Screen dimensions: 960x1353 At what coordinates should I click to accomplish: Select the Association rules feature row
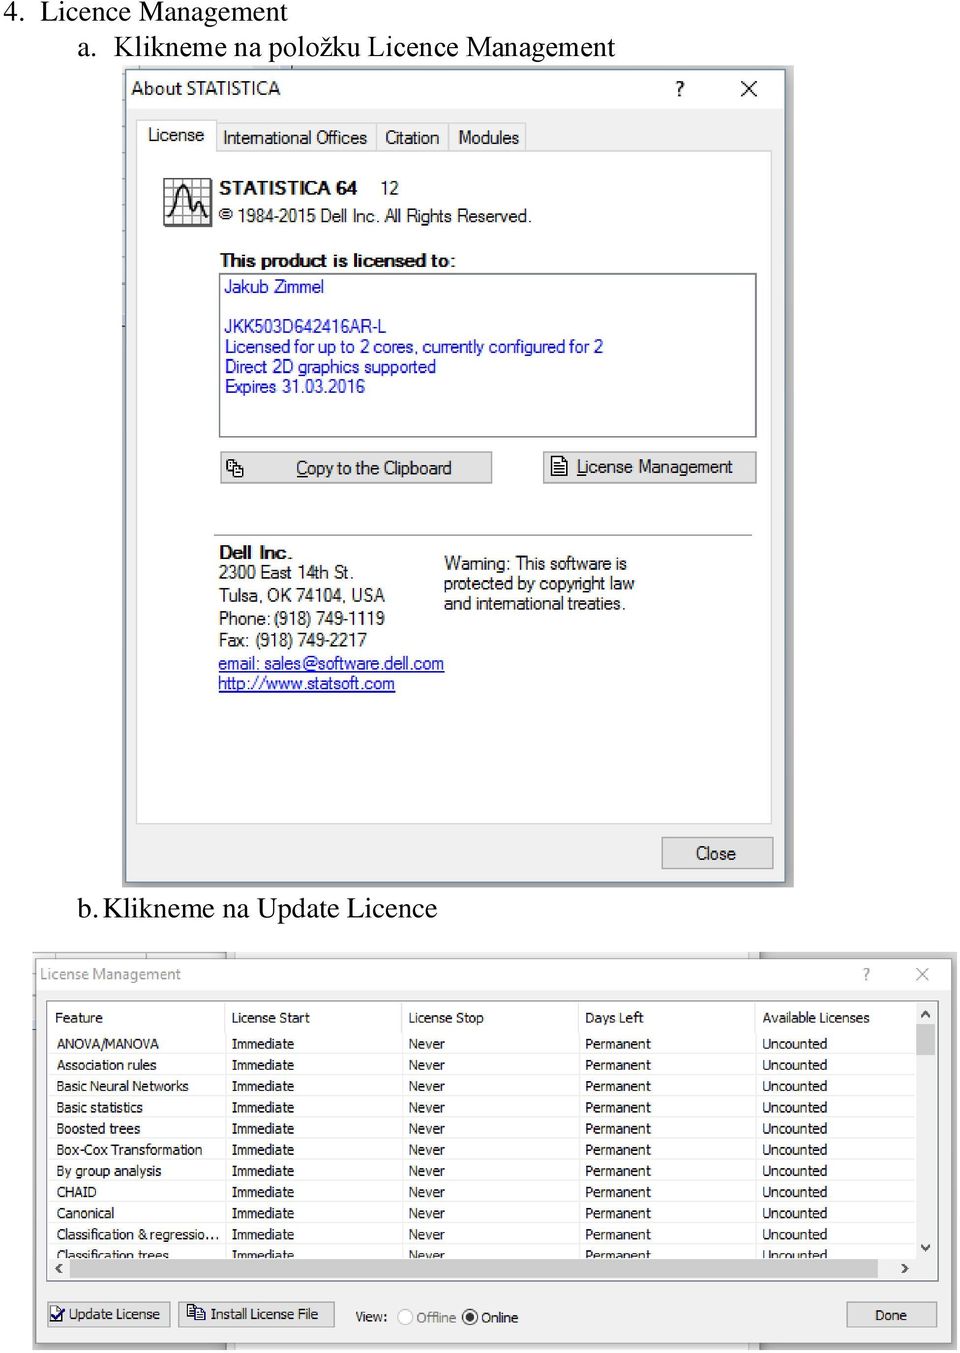tap(482, 1065)
